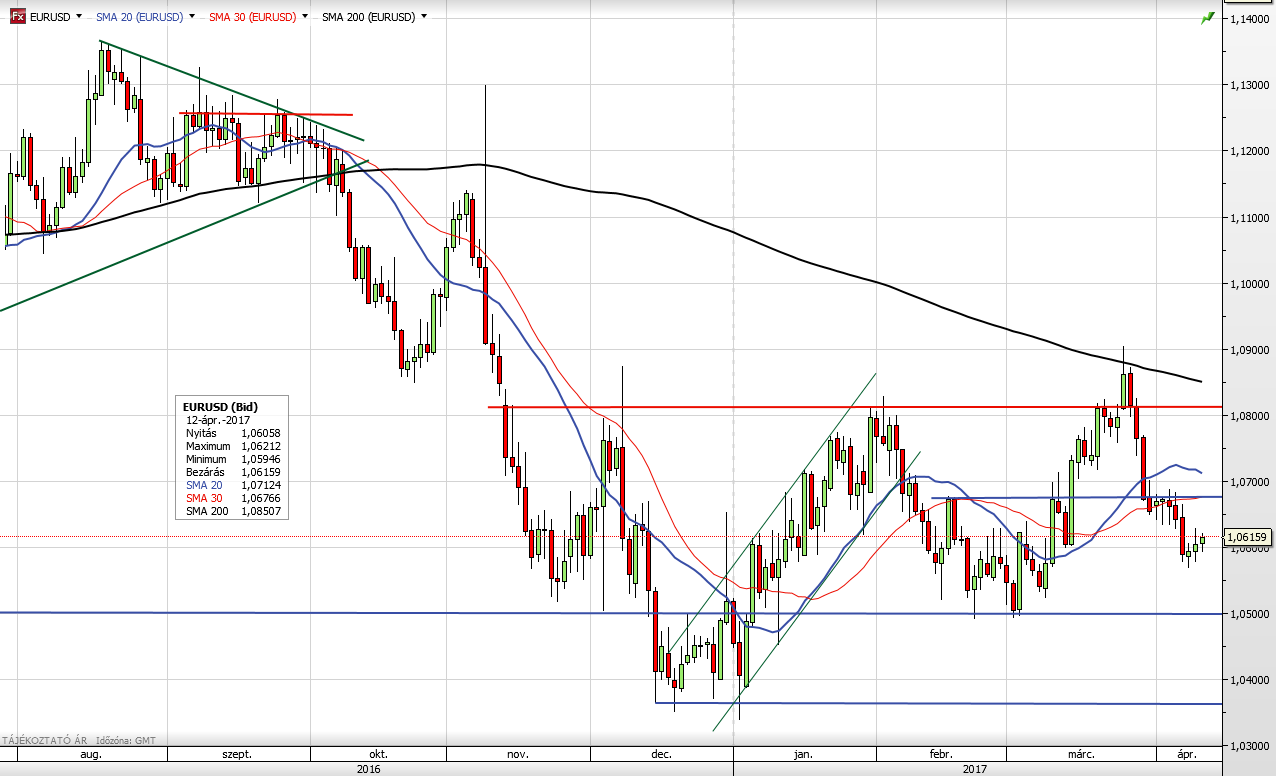Open the EURUSD instrument dropdown arrow
This screenshot has height=776, width=1276.
click(77, 17)
